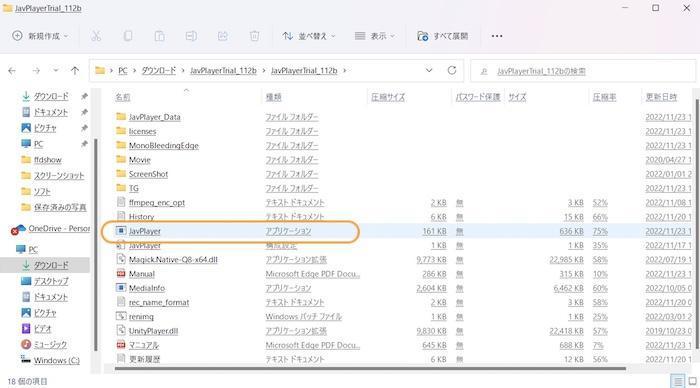Expand address bar history dropdown
The height and width of the screenshot is (388, 700).
429,71
